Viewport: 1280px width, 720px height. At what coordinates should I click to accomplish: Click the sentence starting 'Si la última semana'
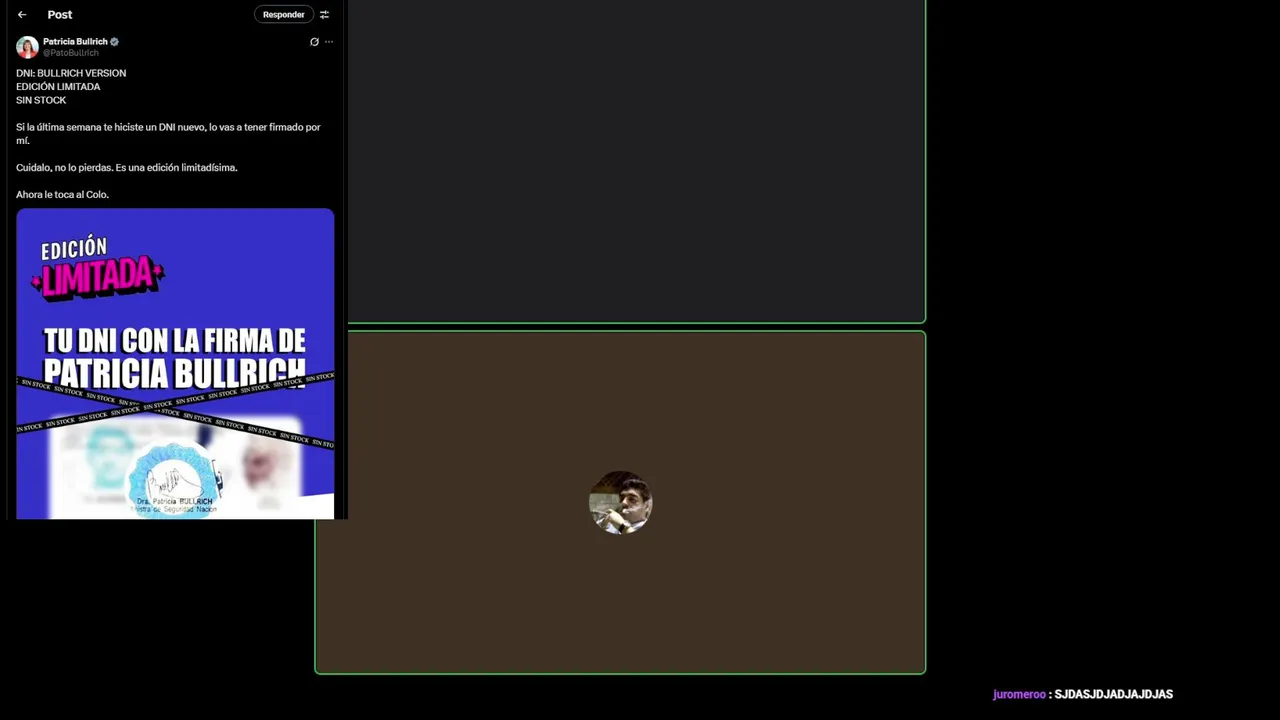click(168, 134)
